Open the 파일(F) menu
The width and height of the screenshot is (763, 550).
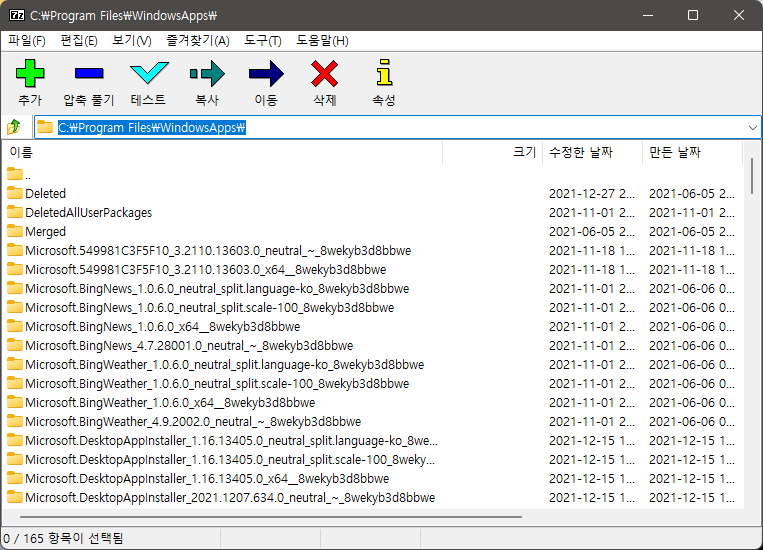[x=27, y=40]
